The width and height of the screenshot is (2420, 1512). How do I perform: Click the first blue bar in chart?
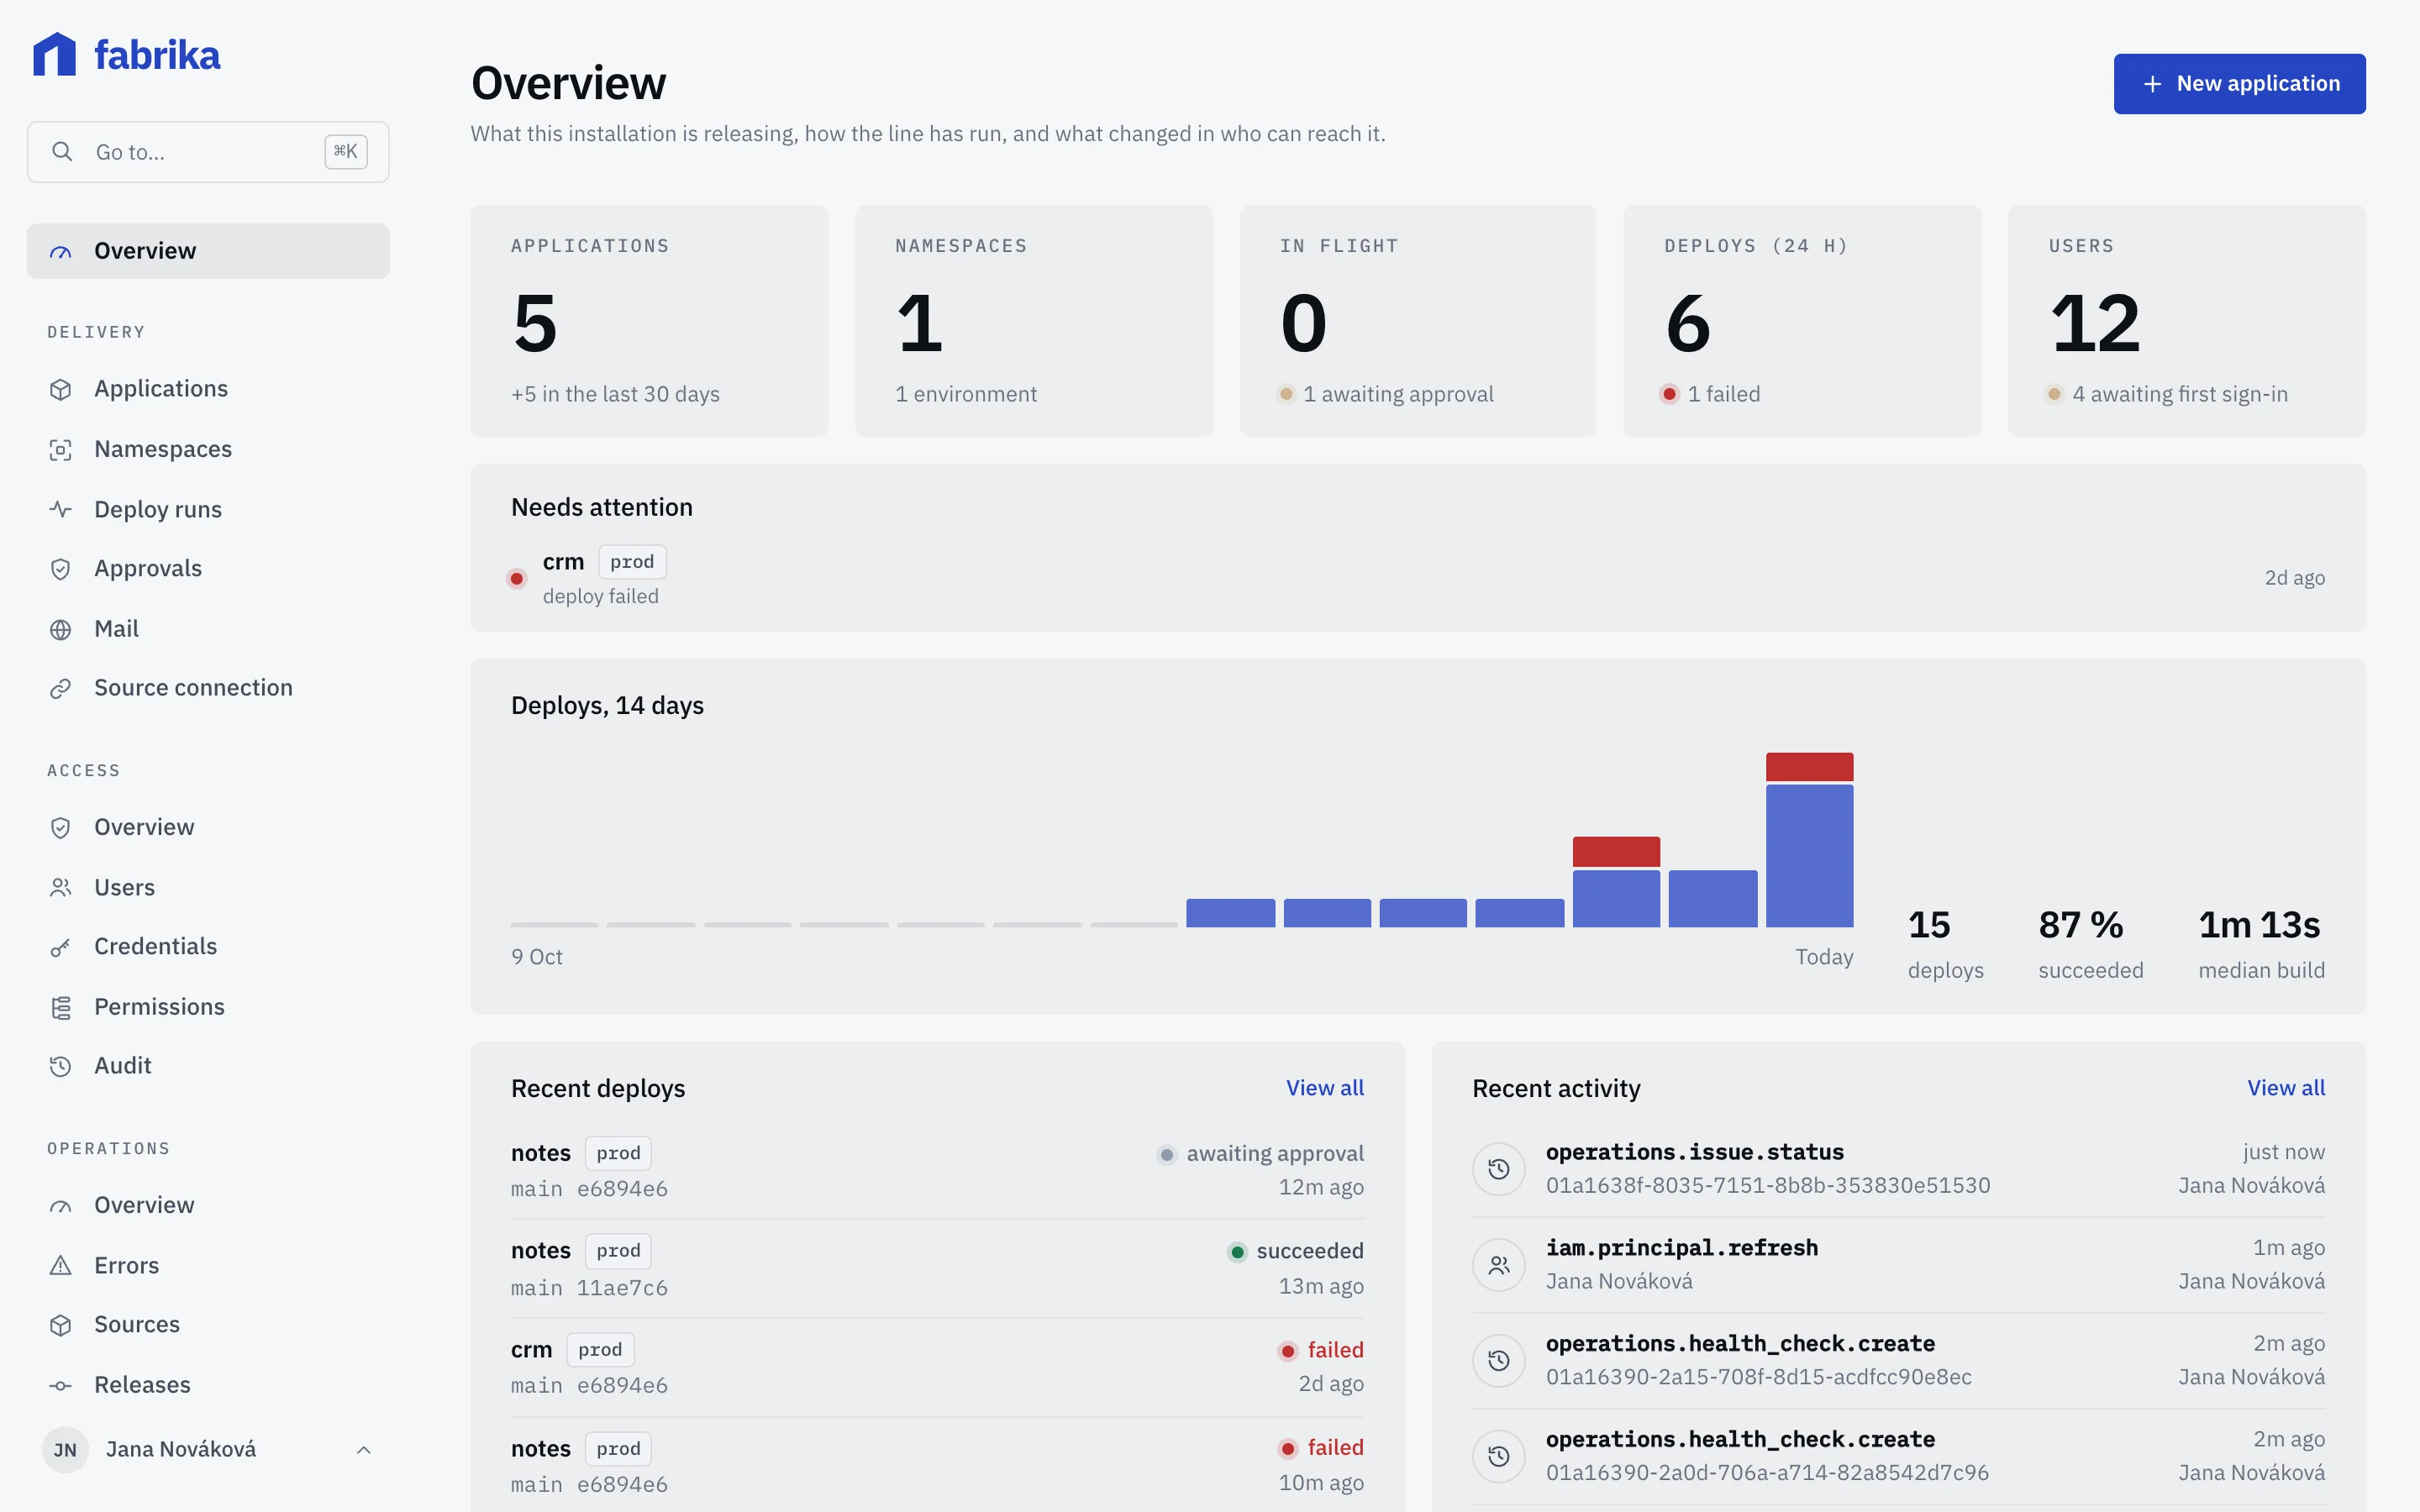[1230, 913]
